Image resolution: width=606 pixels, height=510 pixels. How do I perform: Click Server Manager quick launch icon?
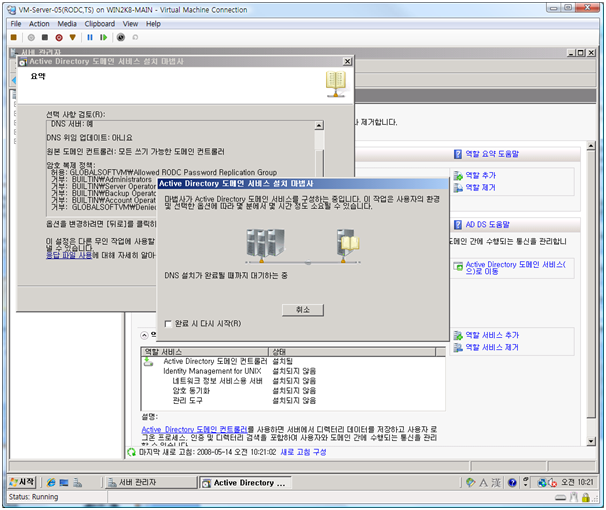coord(77,483)
